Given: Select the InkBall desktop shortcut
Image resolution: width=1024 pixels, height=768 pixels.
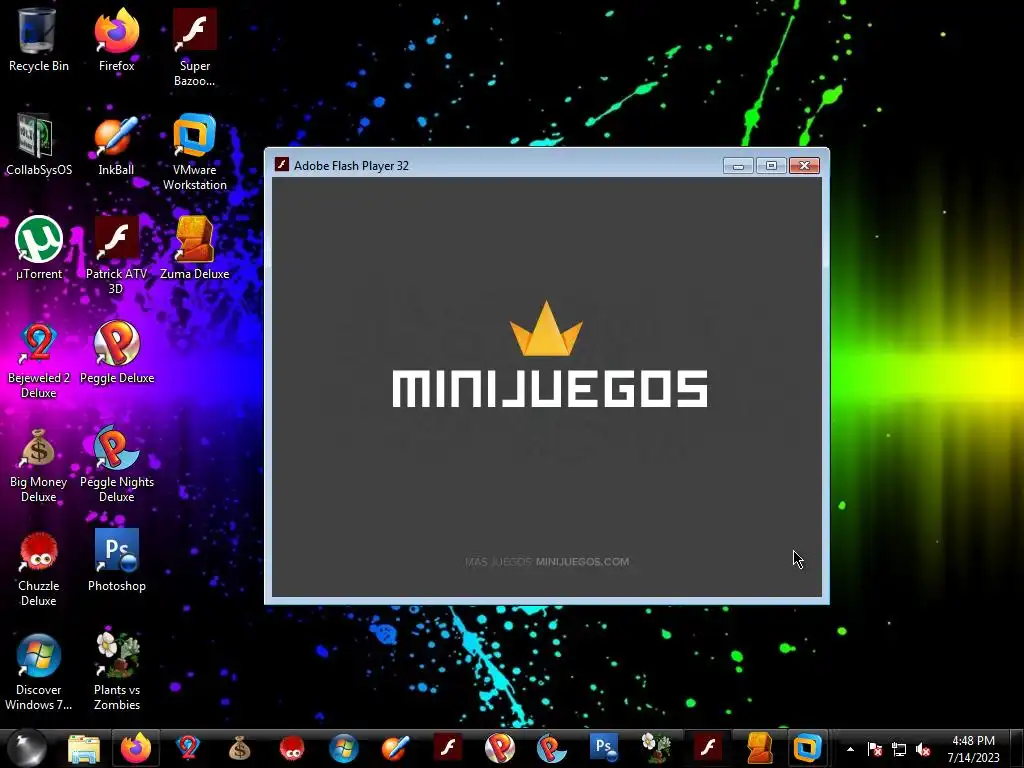Looking at the screenshot, I should click(x=116, y=145).
